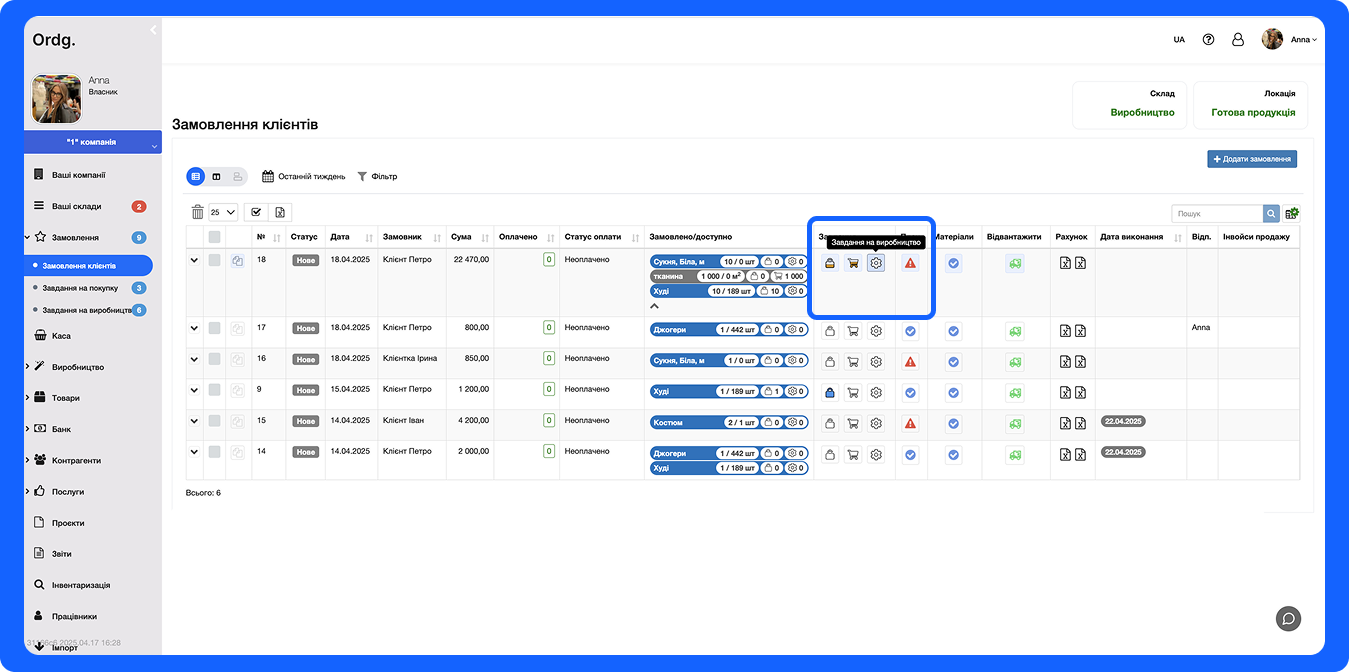Click production task gear icon for order 18
The height and width of the screenshot is (672, 1349).
[876, 263]
